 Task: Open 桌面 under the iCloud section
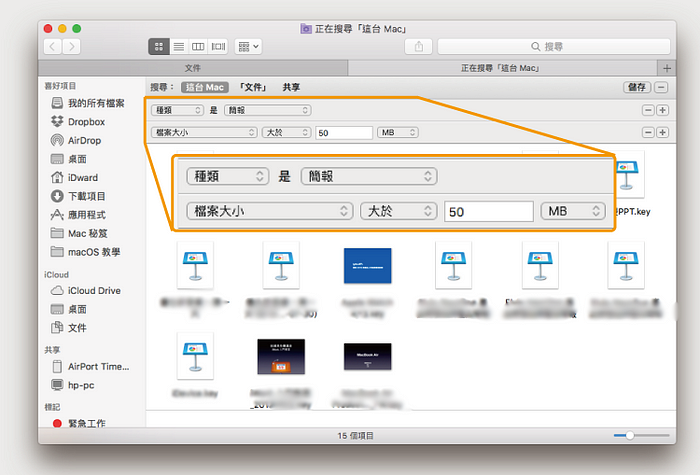[69, 309]
